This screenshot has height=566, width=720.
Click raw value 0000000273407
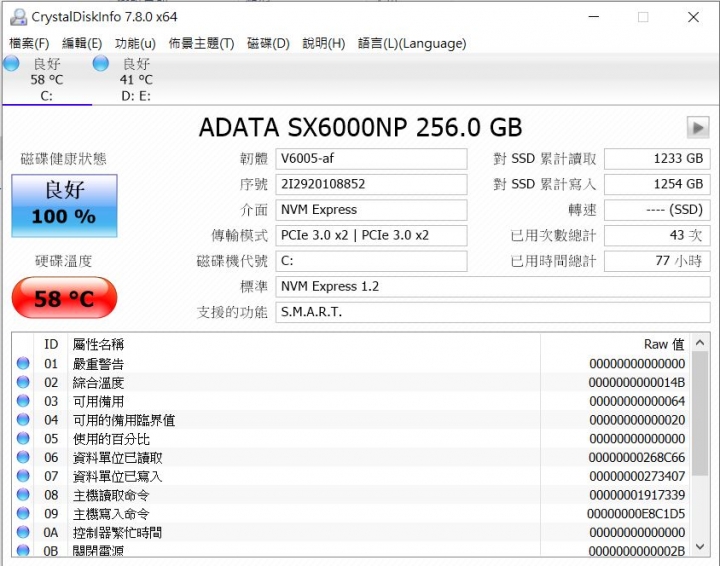point(637,476)
